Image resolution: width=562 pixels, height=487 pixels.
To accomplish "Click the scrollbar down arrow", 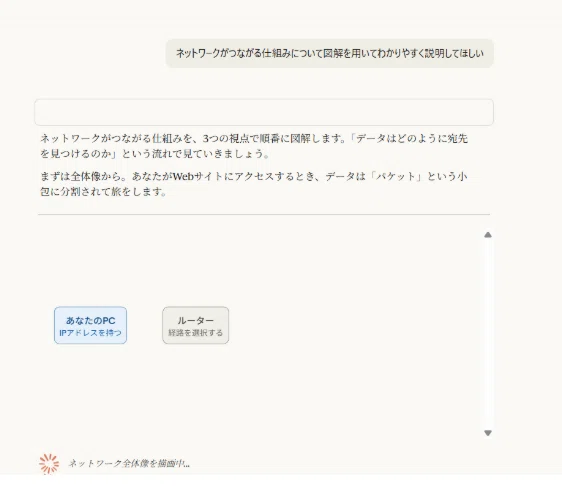I will [487, 433].
